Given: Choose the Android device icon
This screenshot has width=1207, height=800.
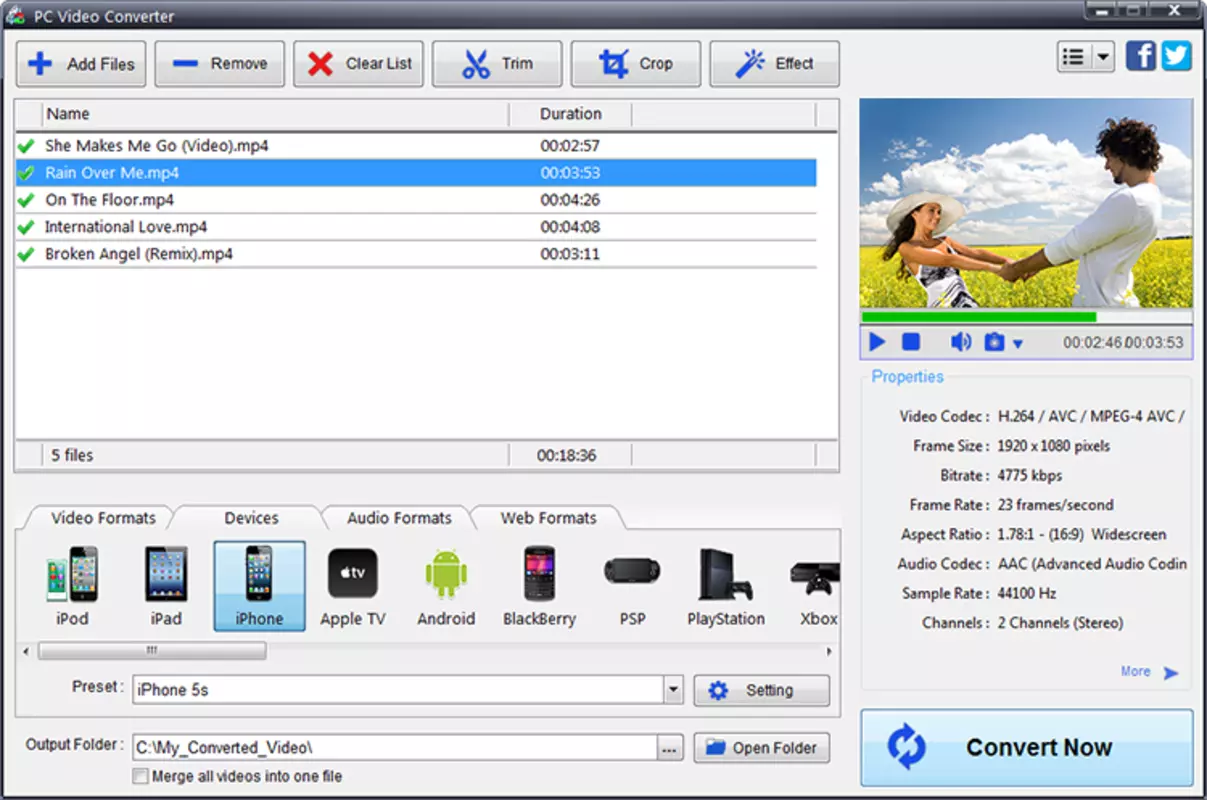Looking at the screenshot, I should 446,587.
